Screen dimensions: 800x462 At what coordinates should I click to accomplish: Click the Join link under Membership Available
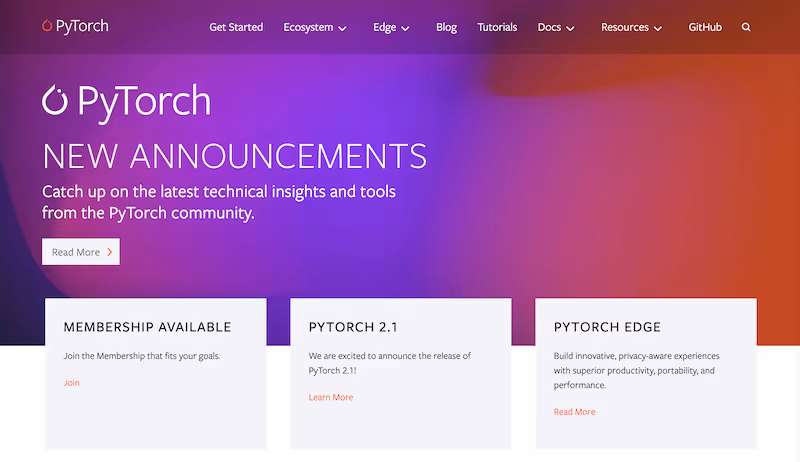point(71,382)
